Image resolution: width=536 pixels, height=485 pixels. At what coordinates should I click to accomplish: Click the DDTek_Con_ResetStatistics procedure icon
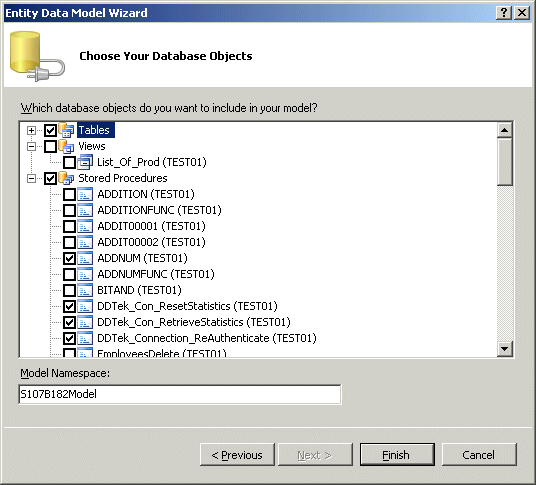click(x=85, y=307)
